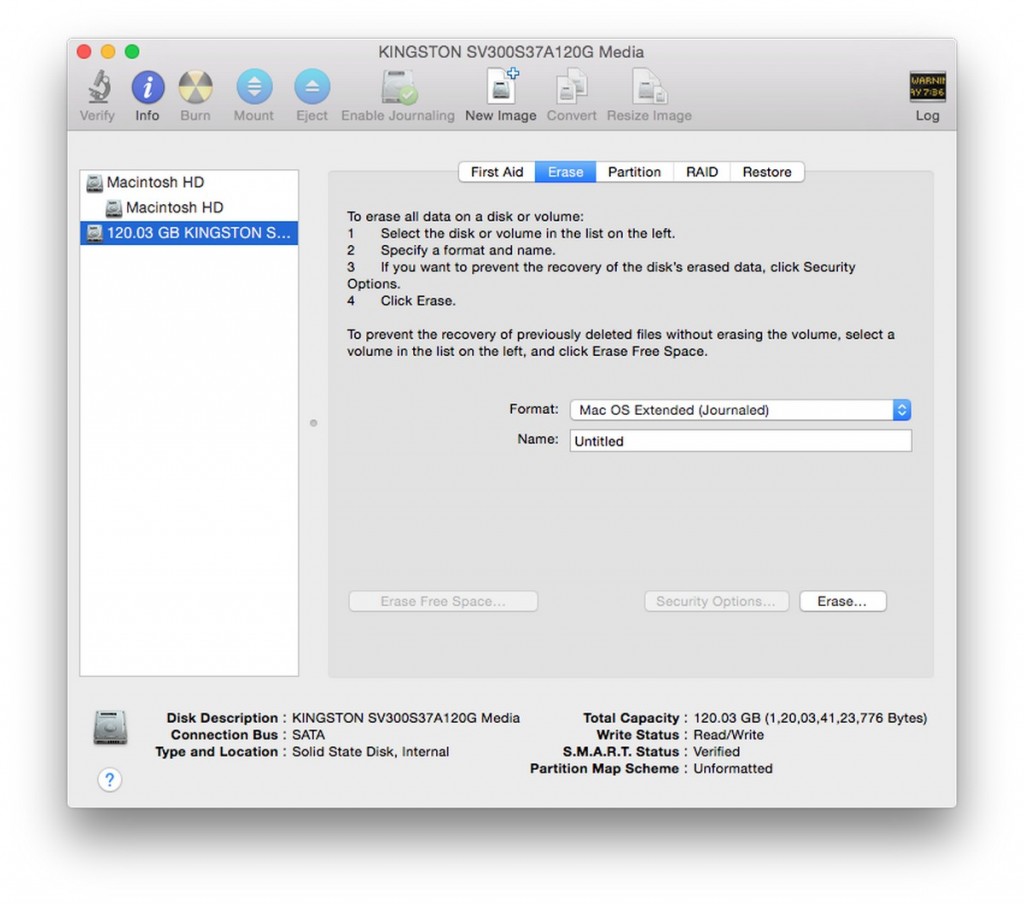Viewport: 1024px width, 904px height.
Task: Switch to the Partition tab
Action: pyautogui.click(x=634, y=172)
